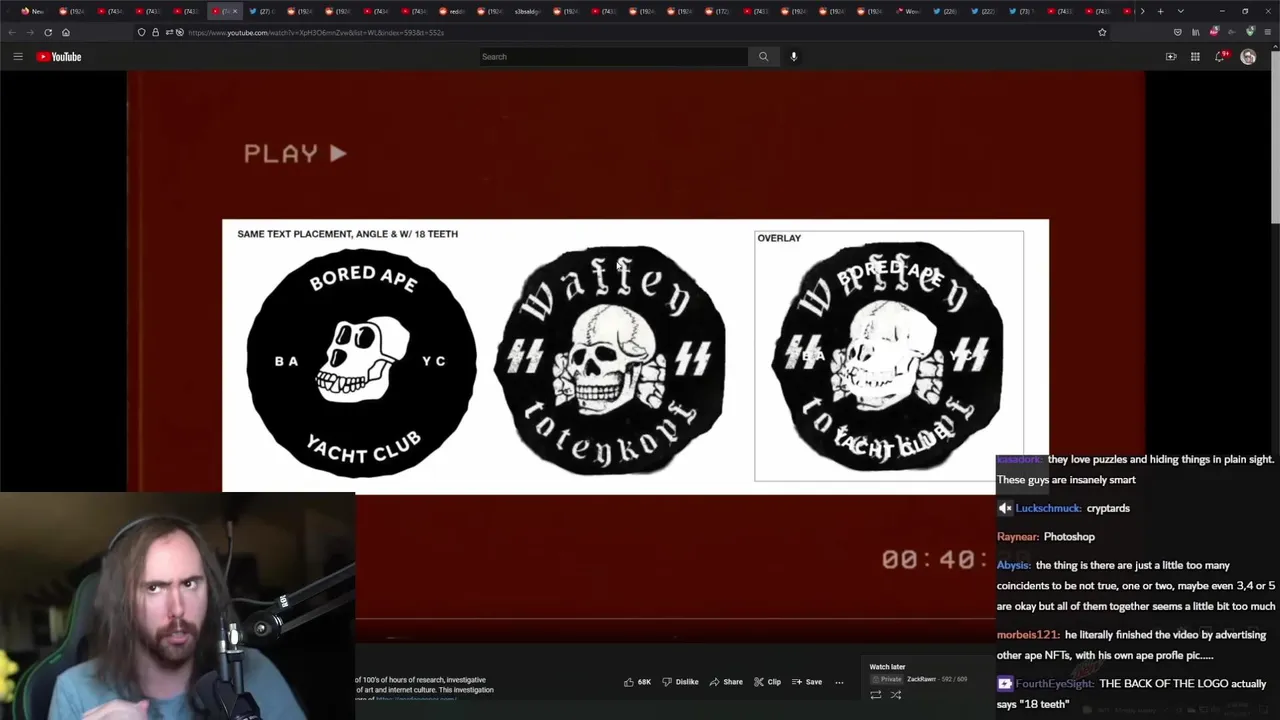Click the green shield extension toolbar icon
This screenshot has height=720, width=1280.
pos(1250,32)
